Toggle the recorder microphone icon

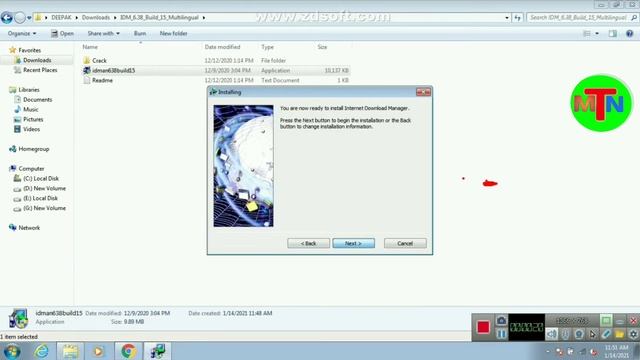565,334
